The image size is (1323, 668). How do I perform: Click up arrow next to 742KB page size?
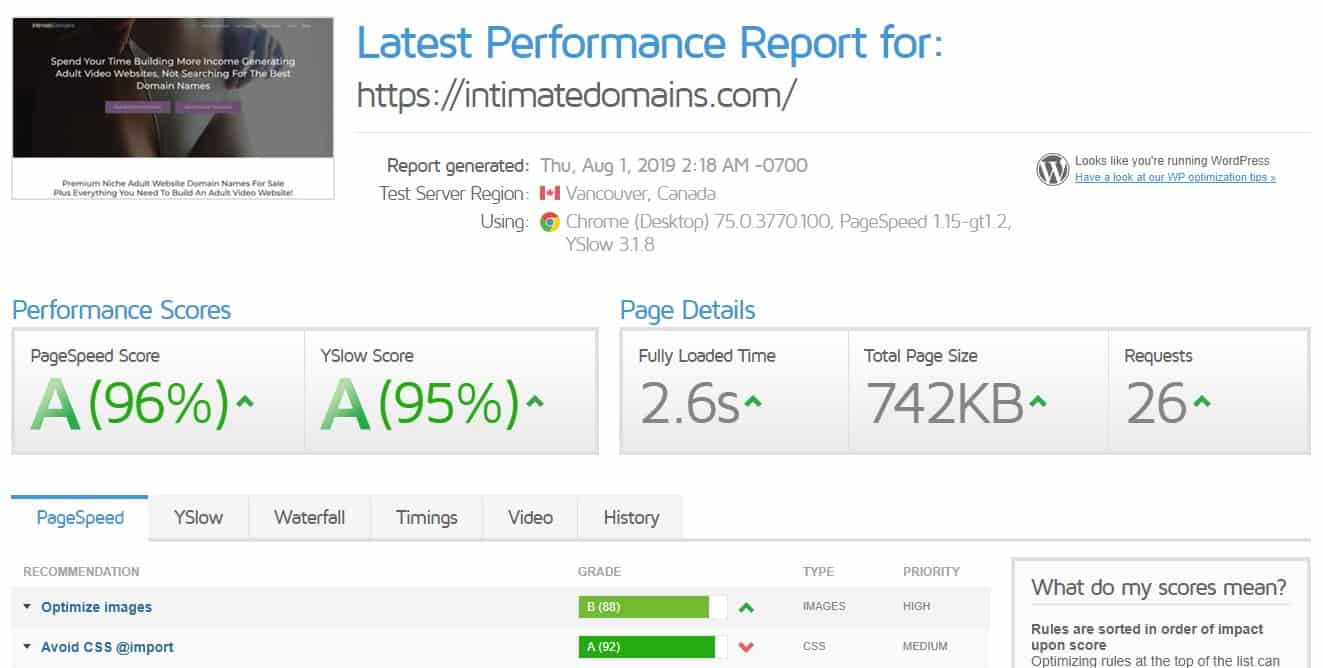coord(1037,403)
